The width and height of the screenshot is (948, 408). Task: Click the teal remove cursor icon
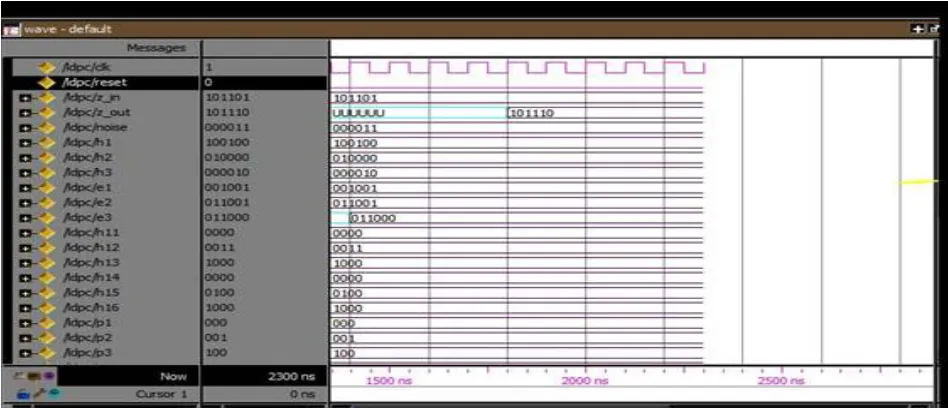[x=53, y=394]
